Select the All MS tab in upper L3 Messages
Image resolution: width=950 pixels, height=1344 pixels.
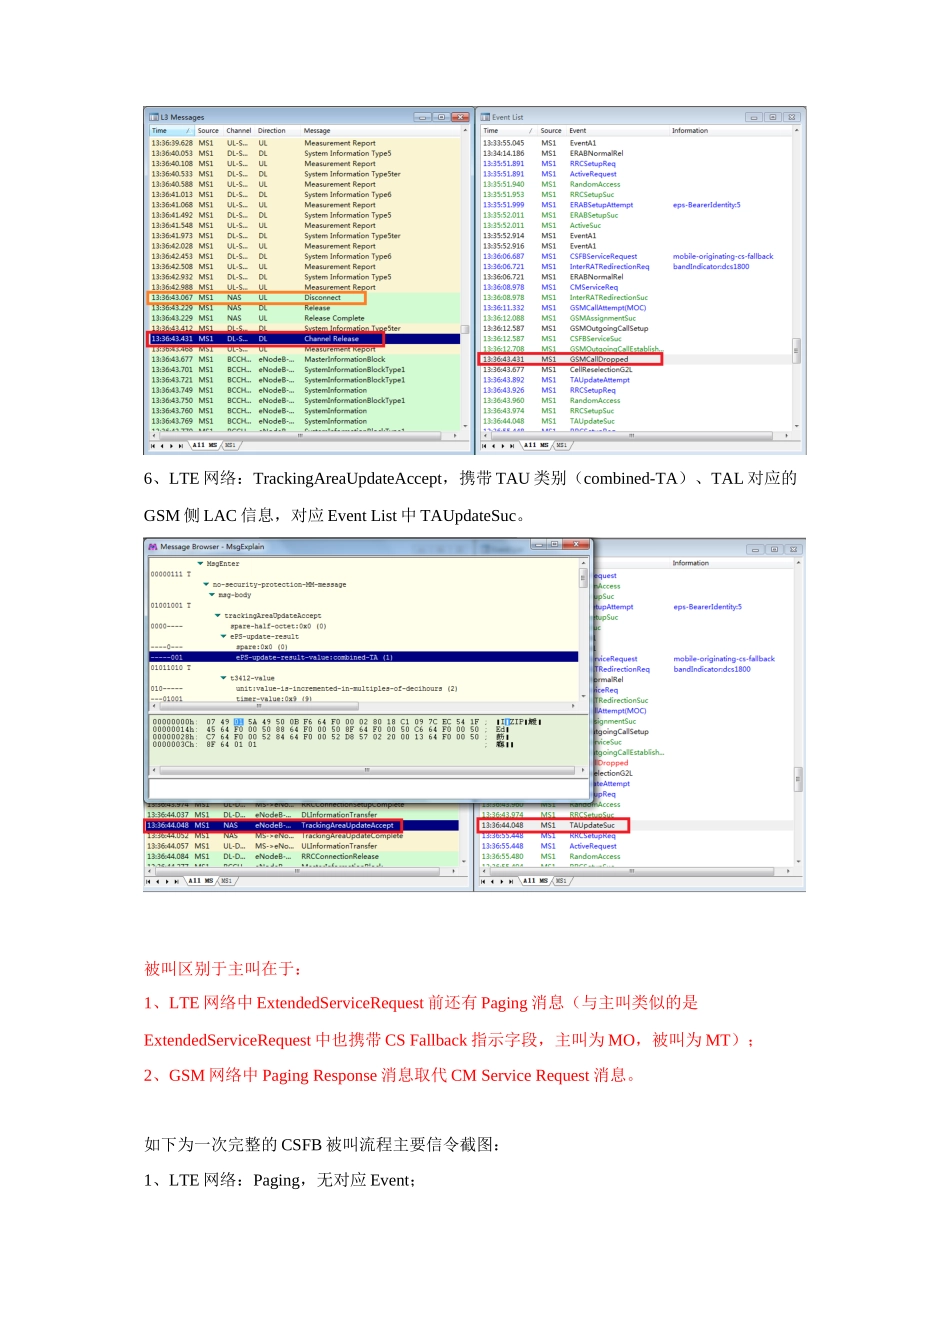click(204, 445)
